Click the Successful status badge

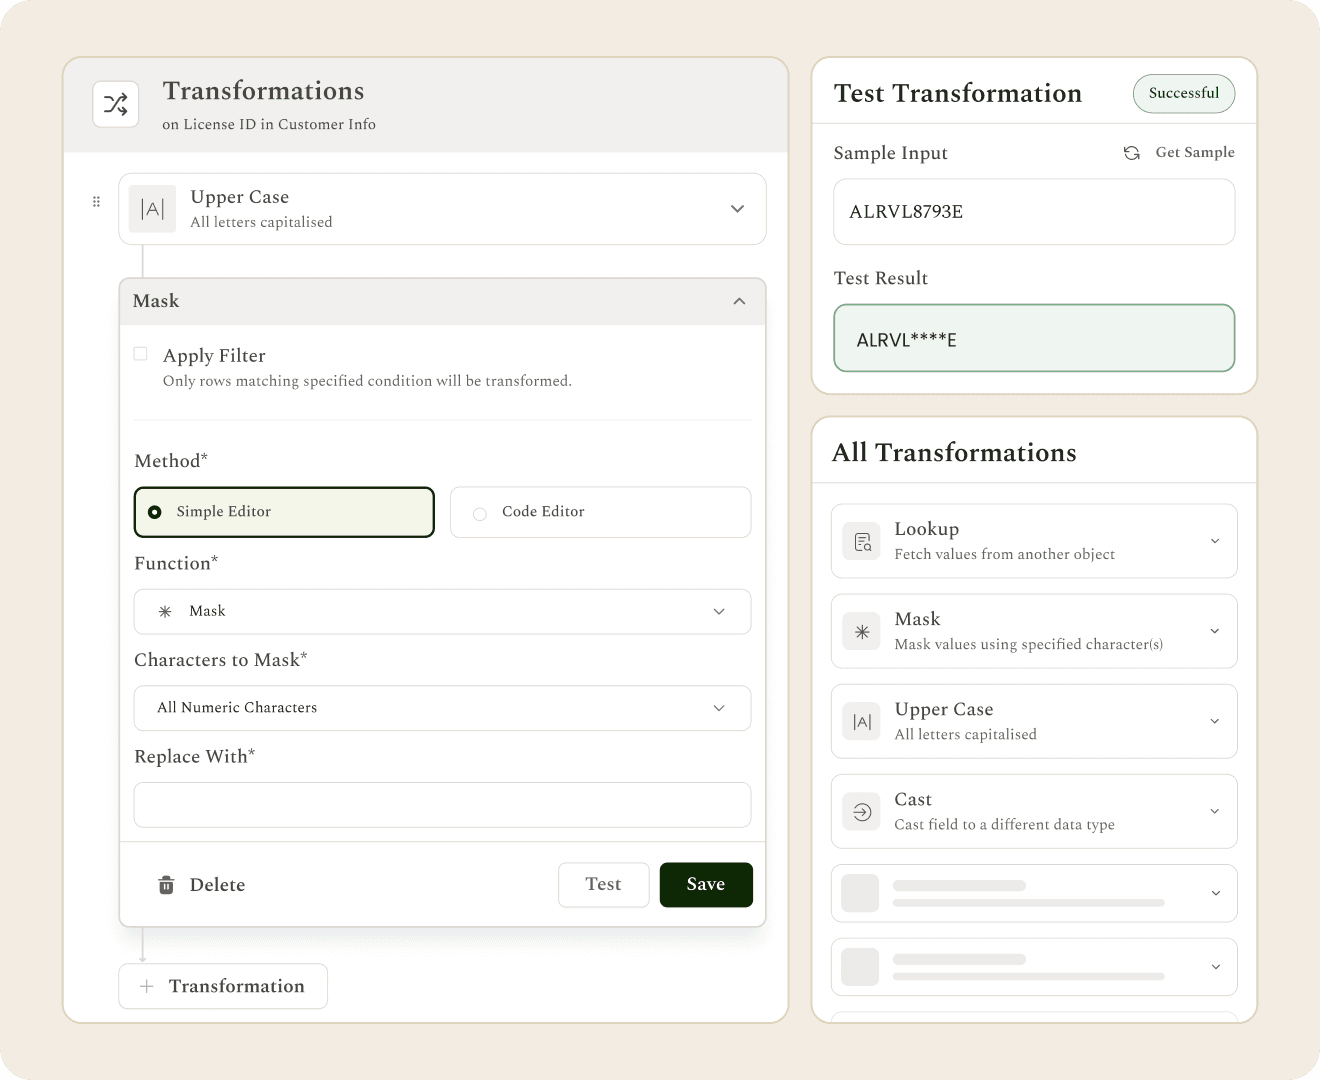point(1184,93)
